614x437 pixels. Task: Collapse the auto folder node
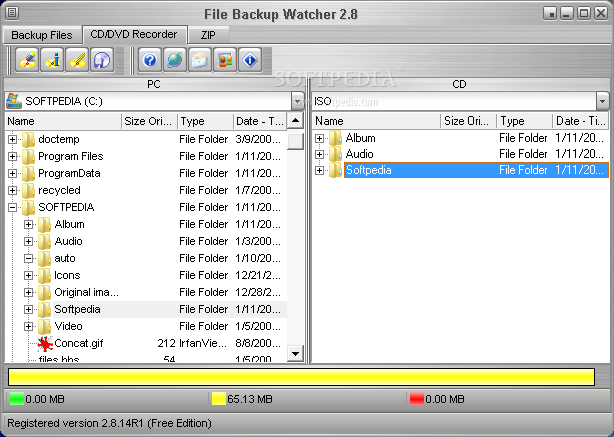click(28, 258)
